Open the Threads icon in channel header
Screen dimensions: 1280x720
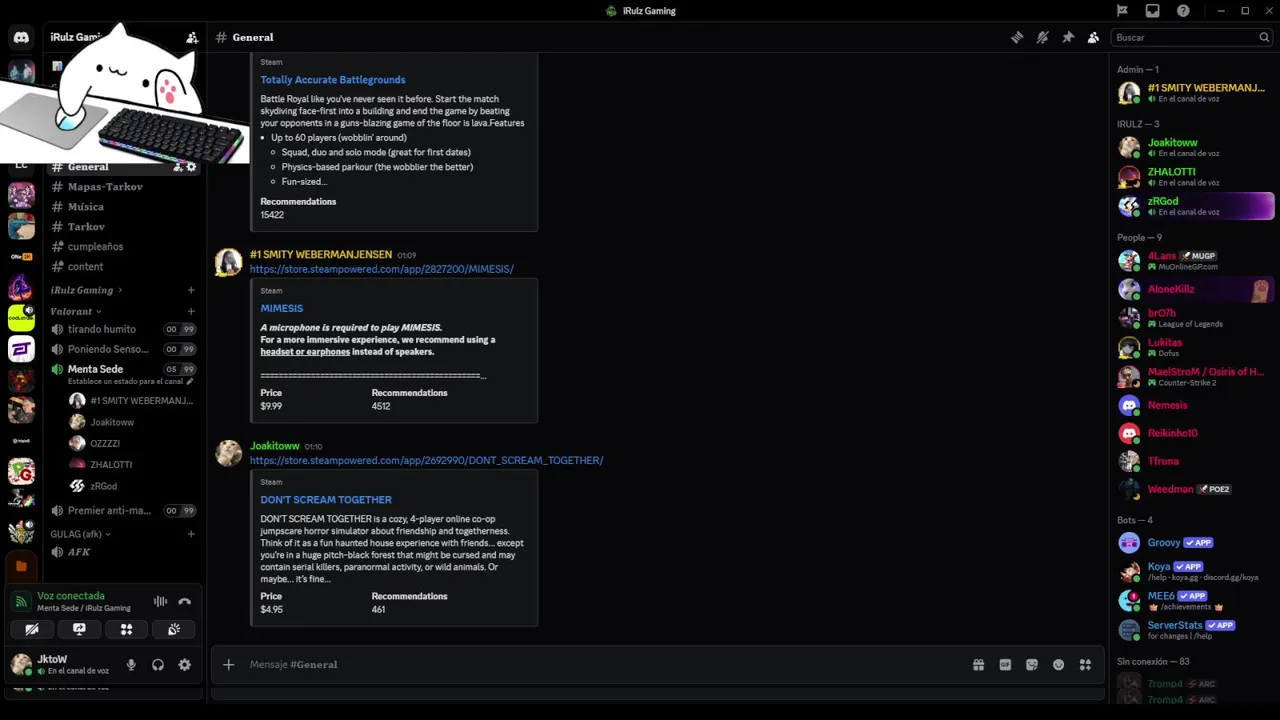pyautogui.click(x=1017, y=37)
